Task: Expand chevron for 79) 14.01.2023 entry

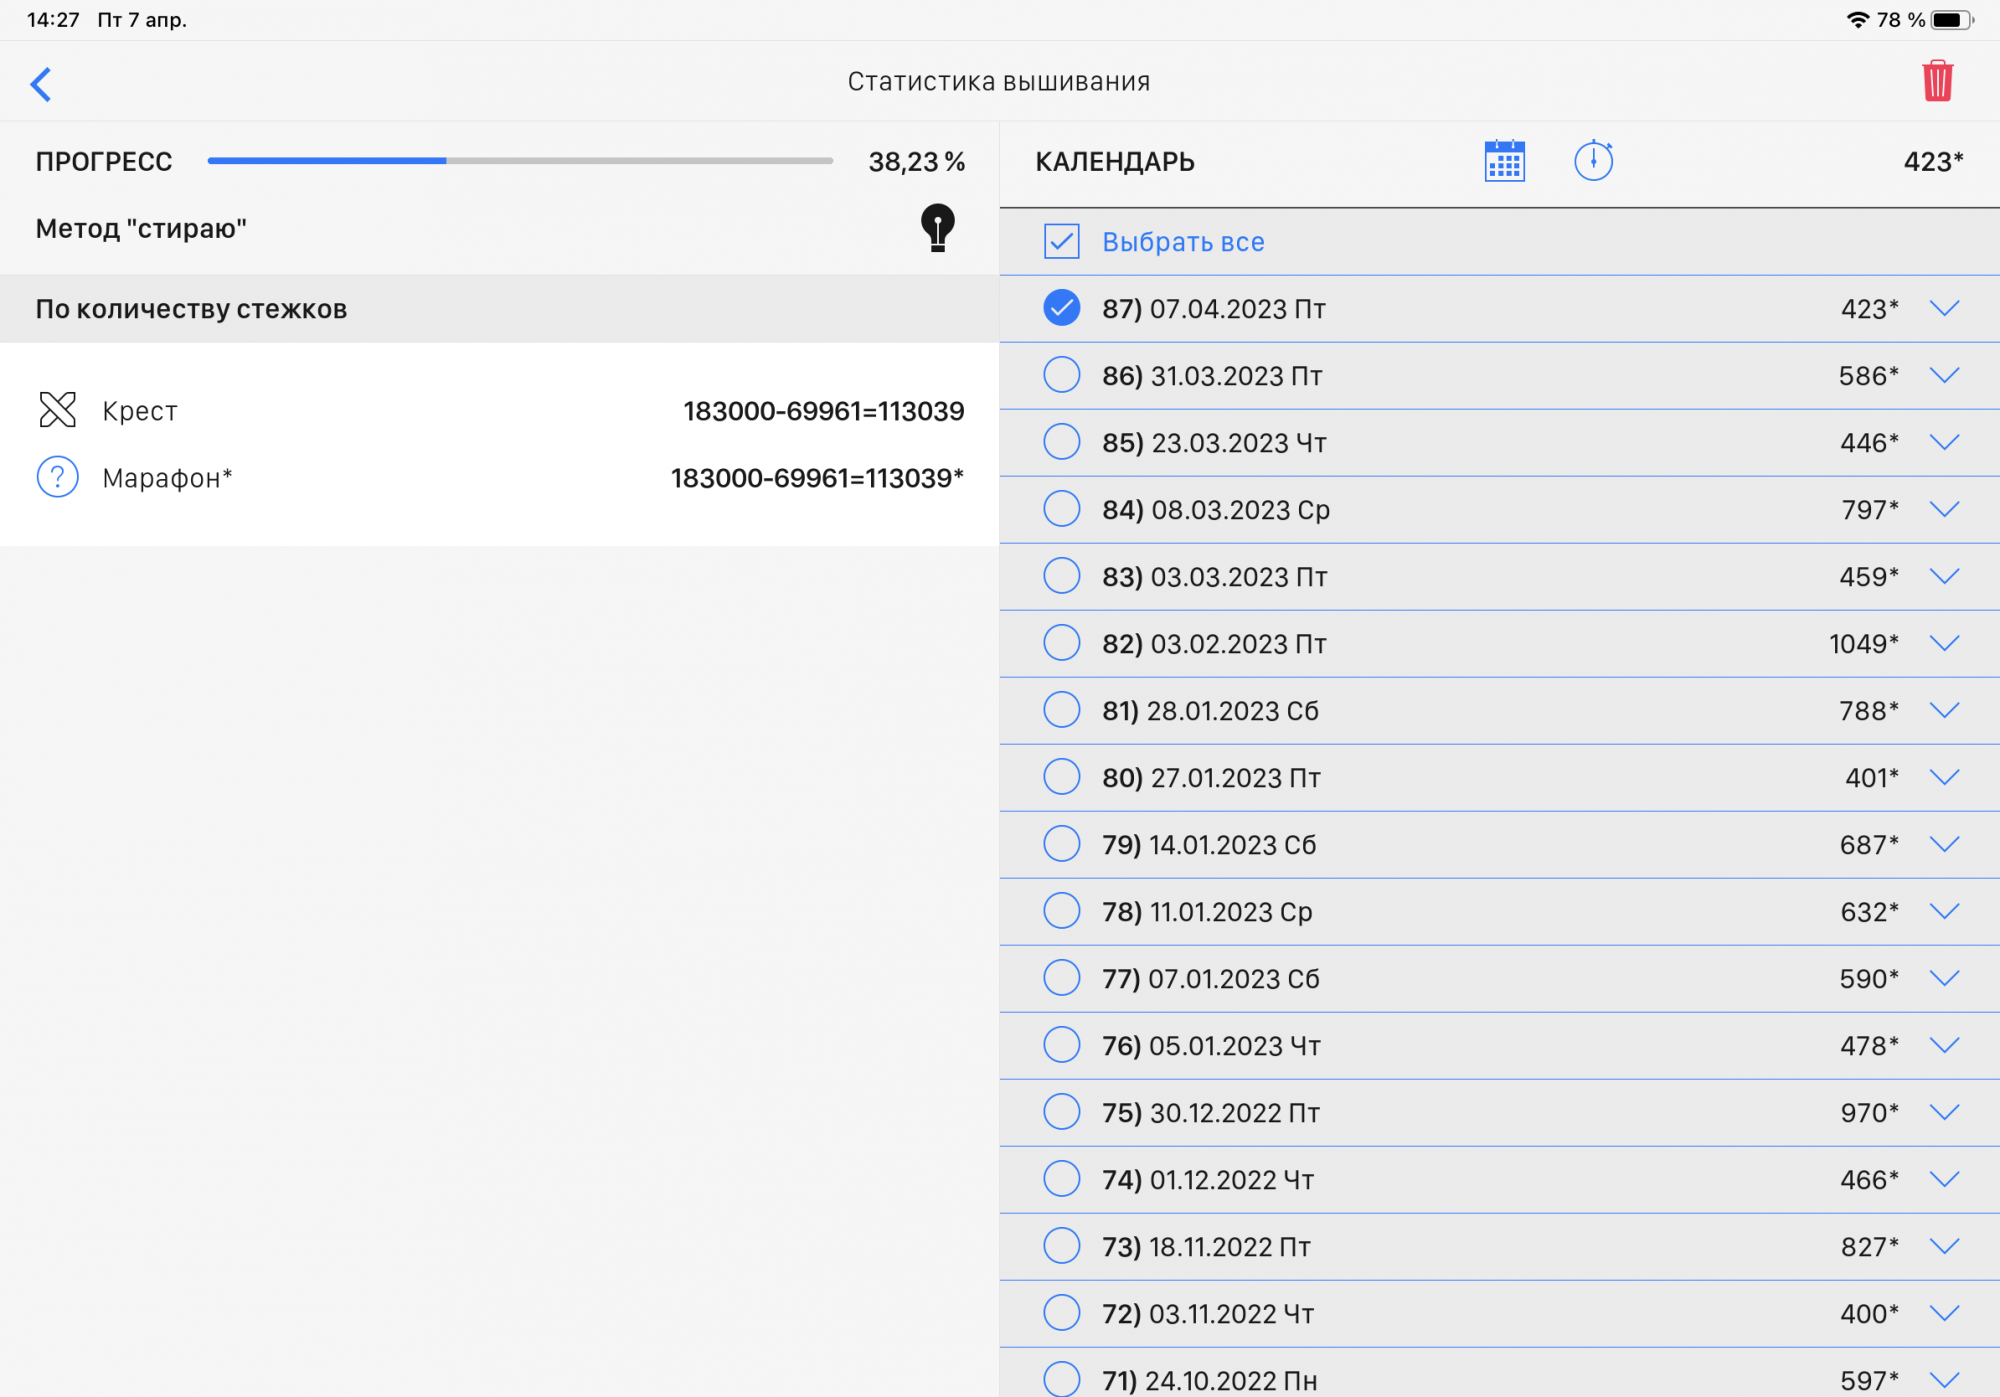Action: click(1944, 844)
